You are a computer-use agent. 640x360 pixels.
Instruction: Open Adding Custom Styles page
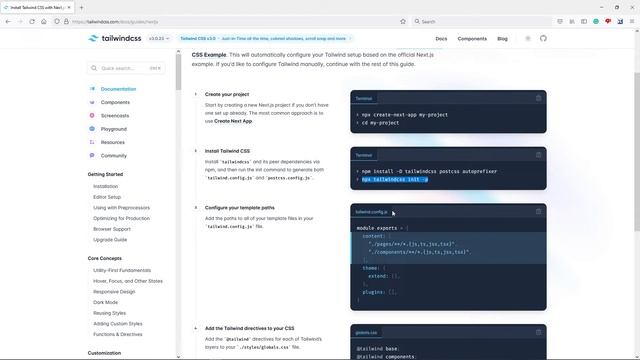coord(118,324)
